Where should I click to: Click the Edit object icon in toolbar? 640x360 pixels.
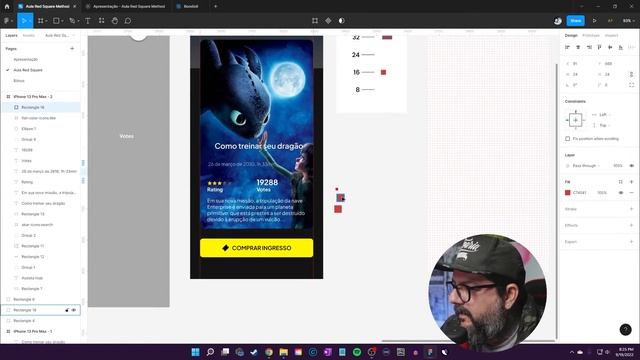click(315, 20)
